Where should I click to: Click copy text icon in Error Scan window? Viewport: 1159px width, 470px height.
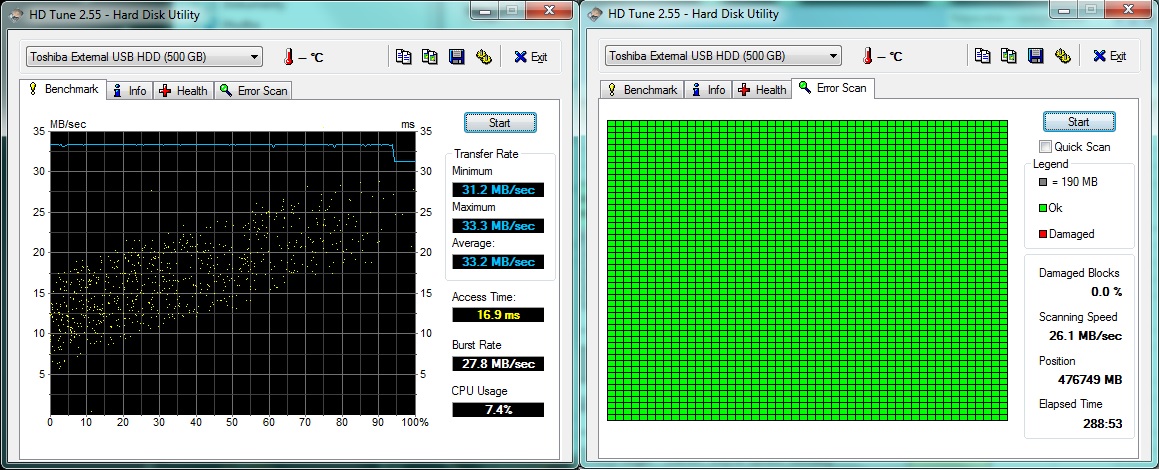pyautogui.click(x=983, y=56)
